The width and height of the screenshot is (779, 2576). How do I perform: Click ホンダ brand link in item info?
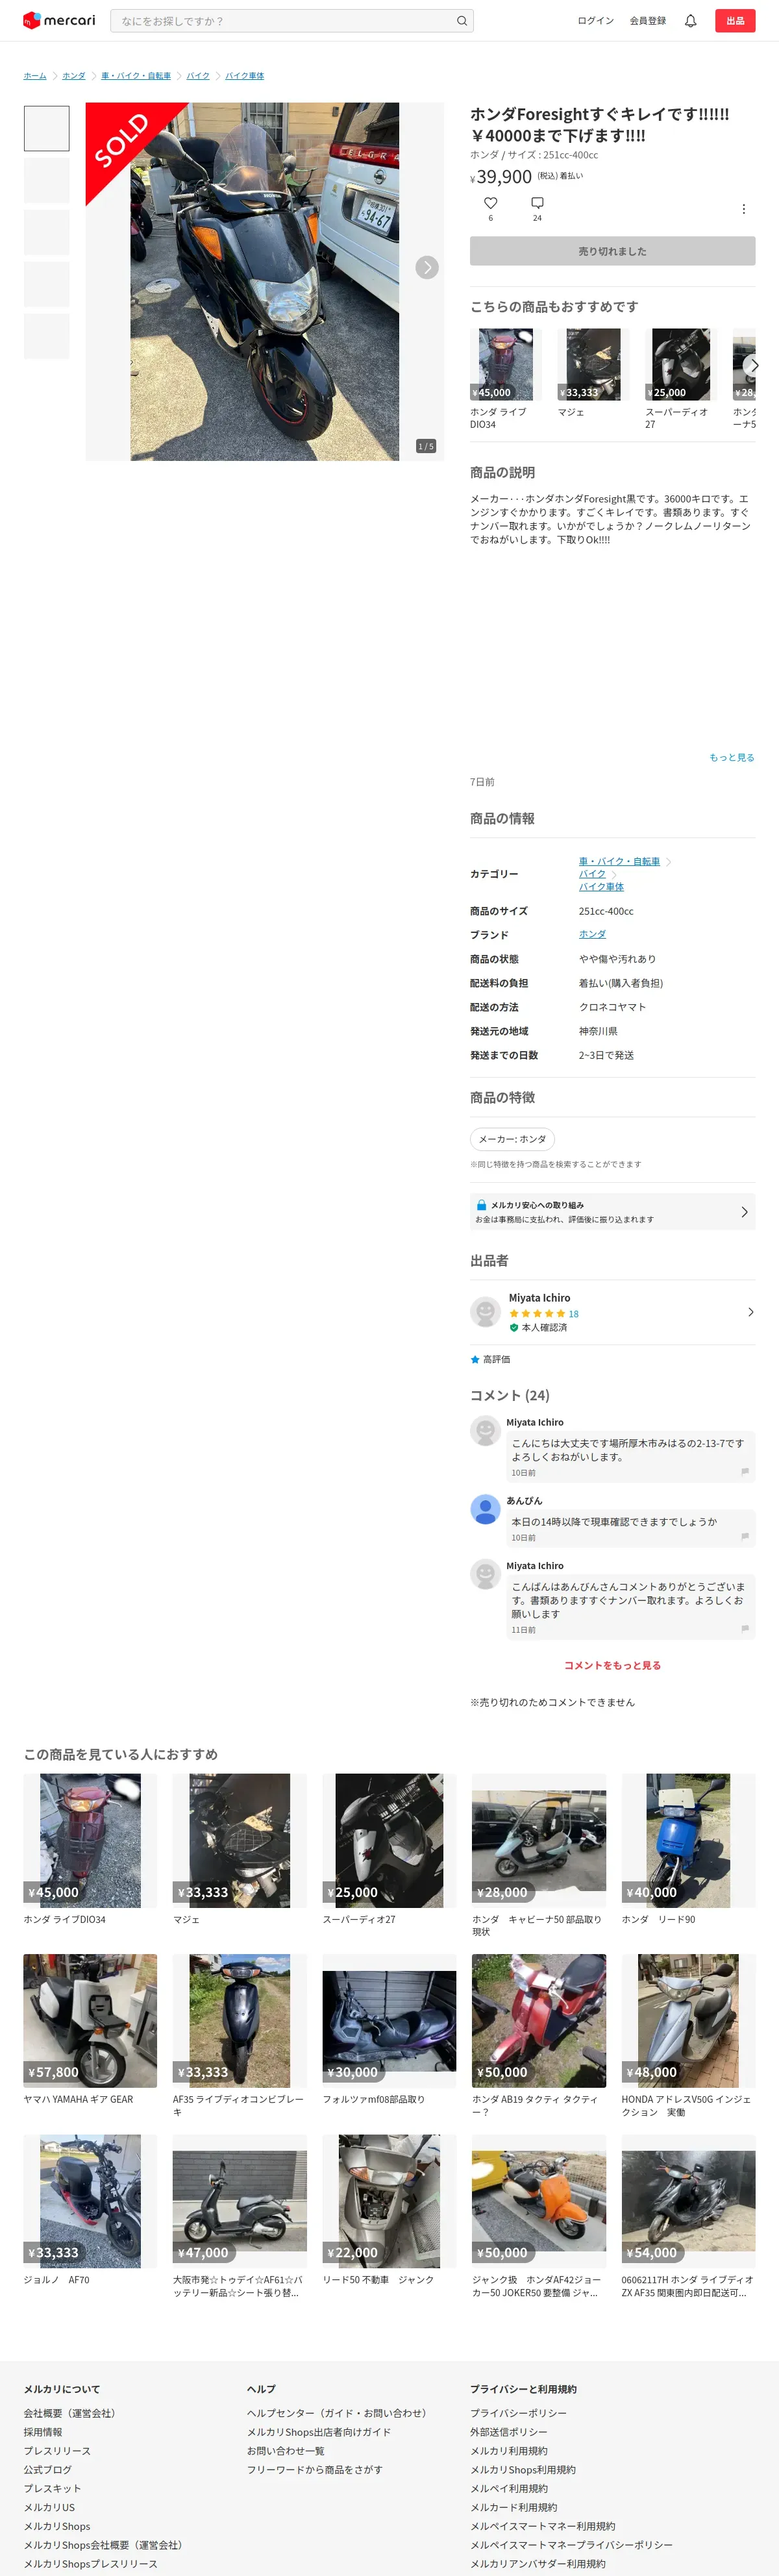pyautogui.click(x=592, y=934)
